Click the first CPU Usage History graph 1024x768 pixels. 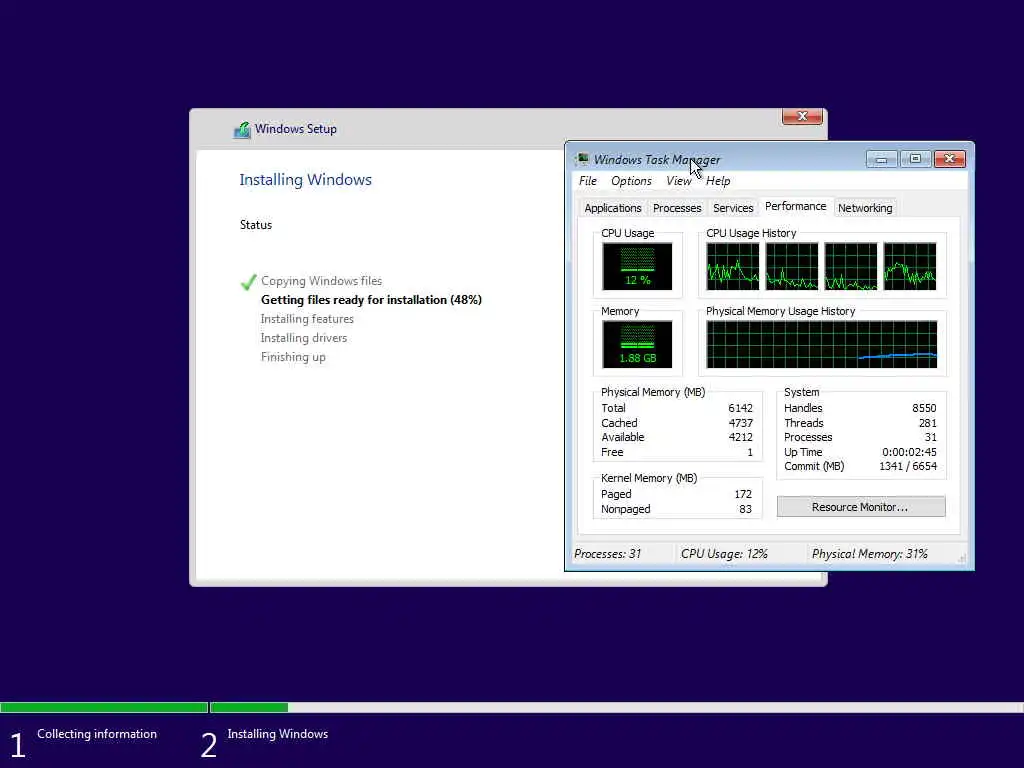point(733,266)
